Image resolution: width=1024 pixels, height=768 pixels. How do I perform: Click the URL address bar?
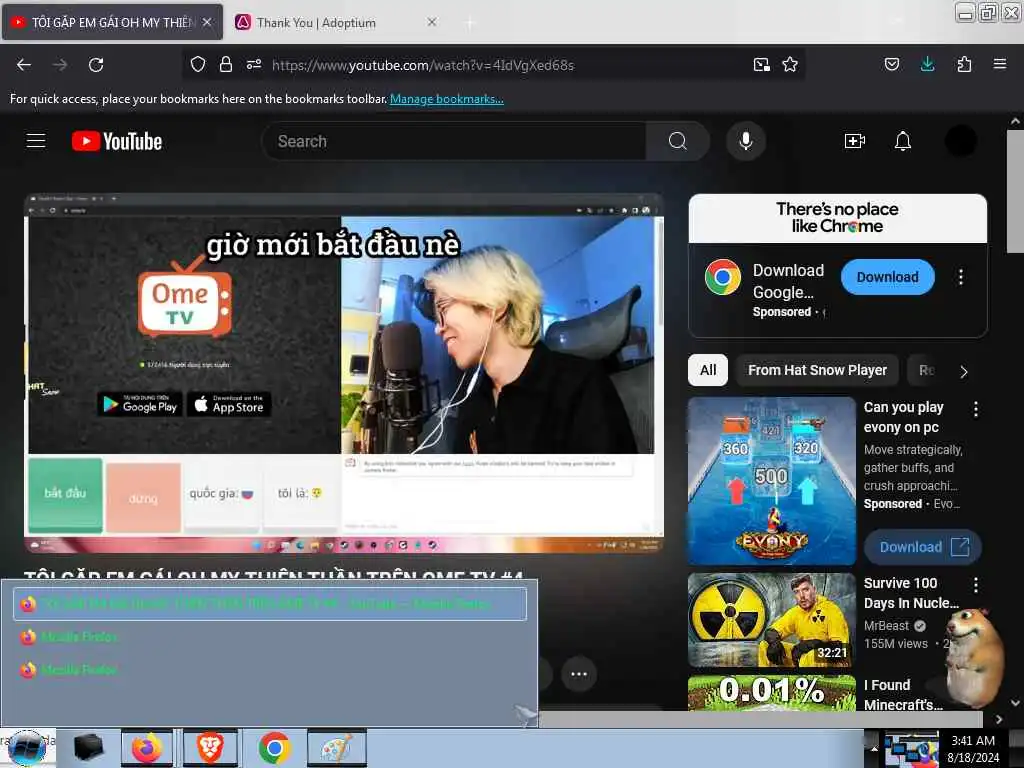tap(496, 65)
